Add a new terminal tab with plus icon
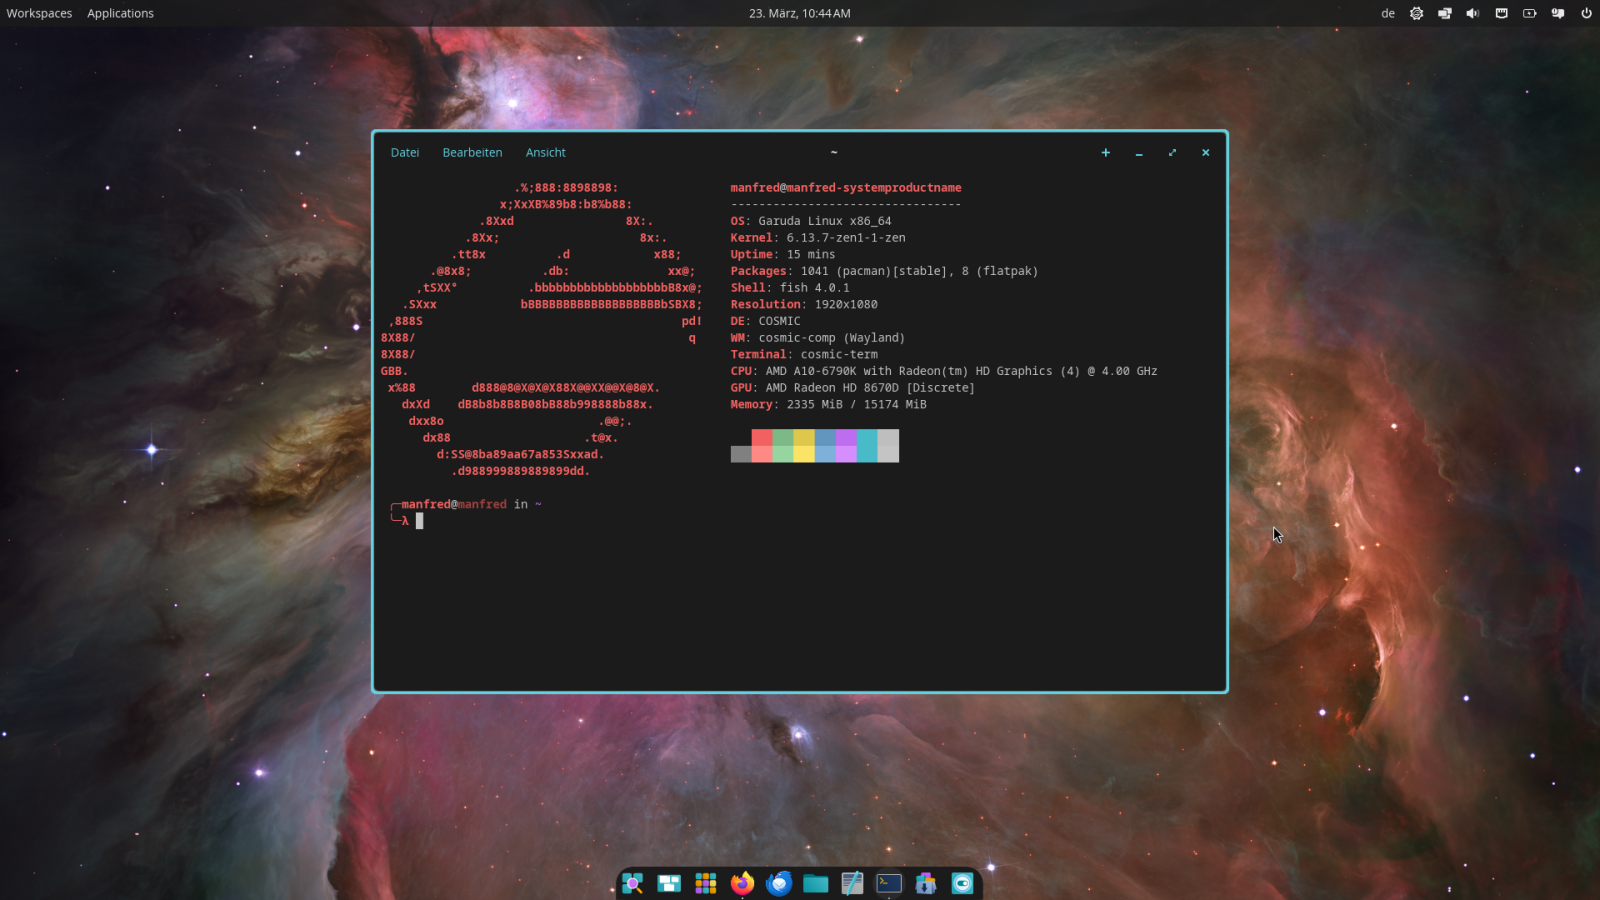Viewport: 1600px width, 900px height. pyautogui.click(x=1105, y=153)
